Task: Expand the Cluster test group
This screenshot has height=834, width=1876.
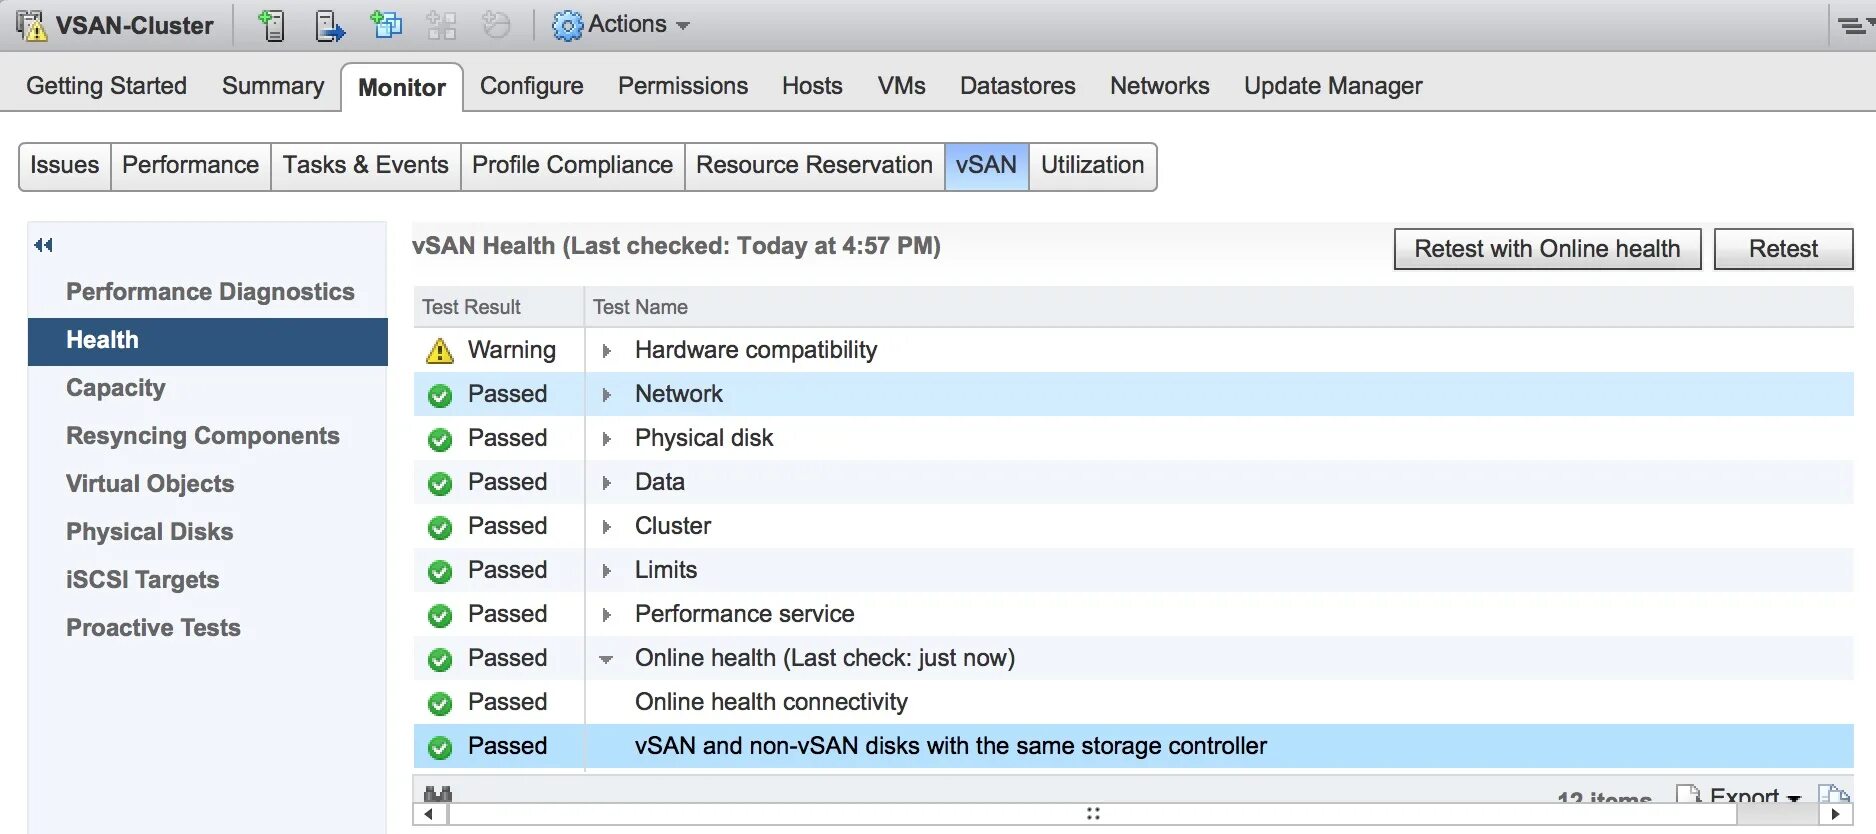Action: pos(606,527)
